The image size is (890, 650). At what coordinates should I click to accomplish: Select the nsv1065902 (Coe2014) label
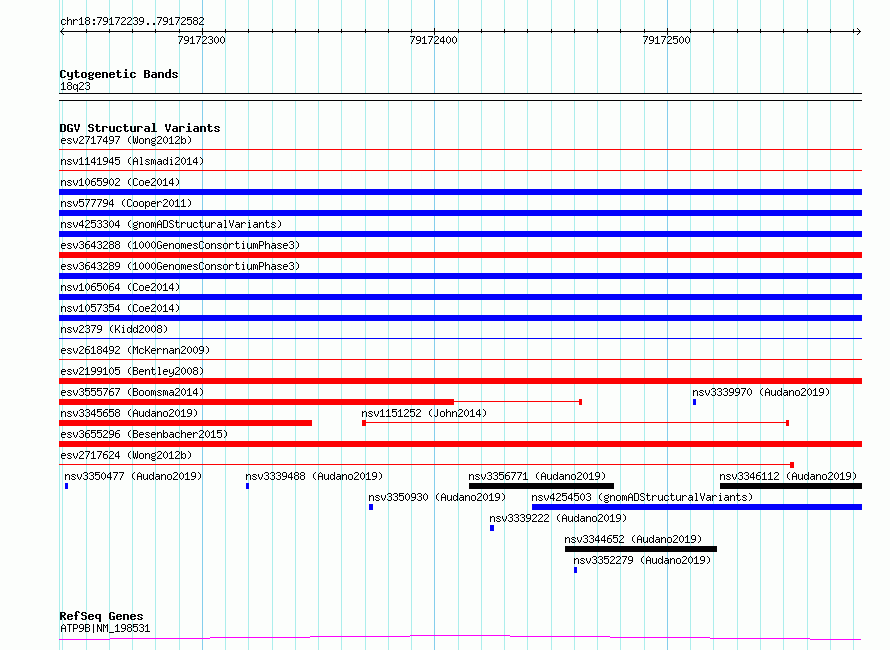pos(120,182)
